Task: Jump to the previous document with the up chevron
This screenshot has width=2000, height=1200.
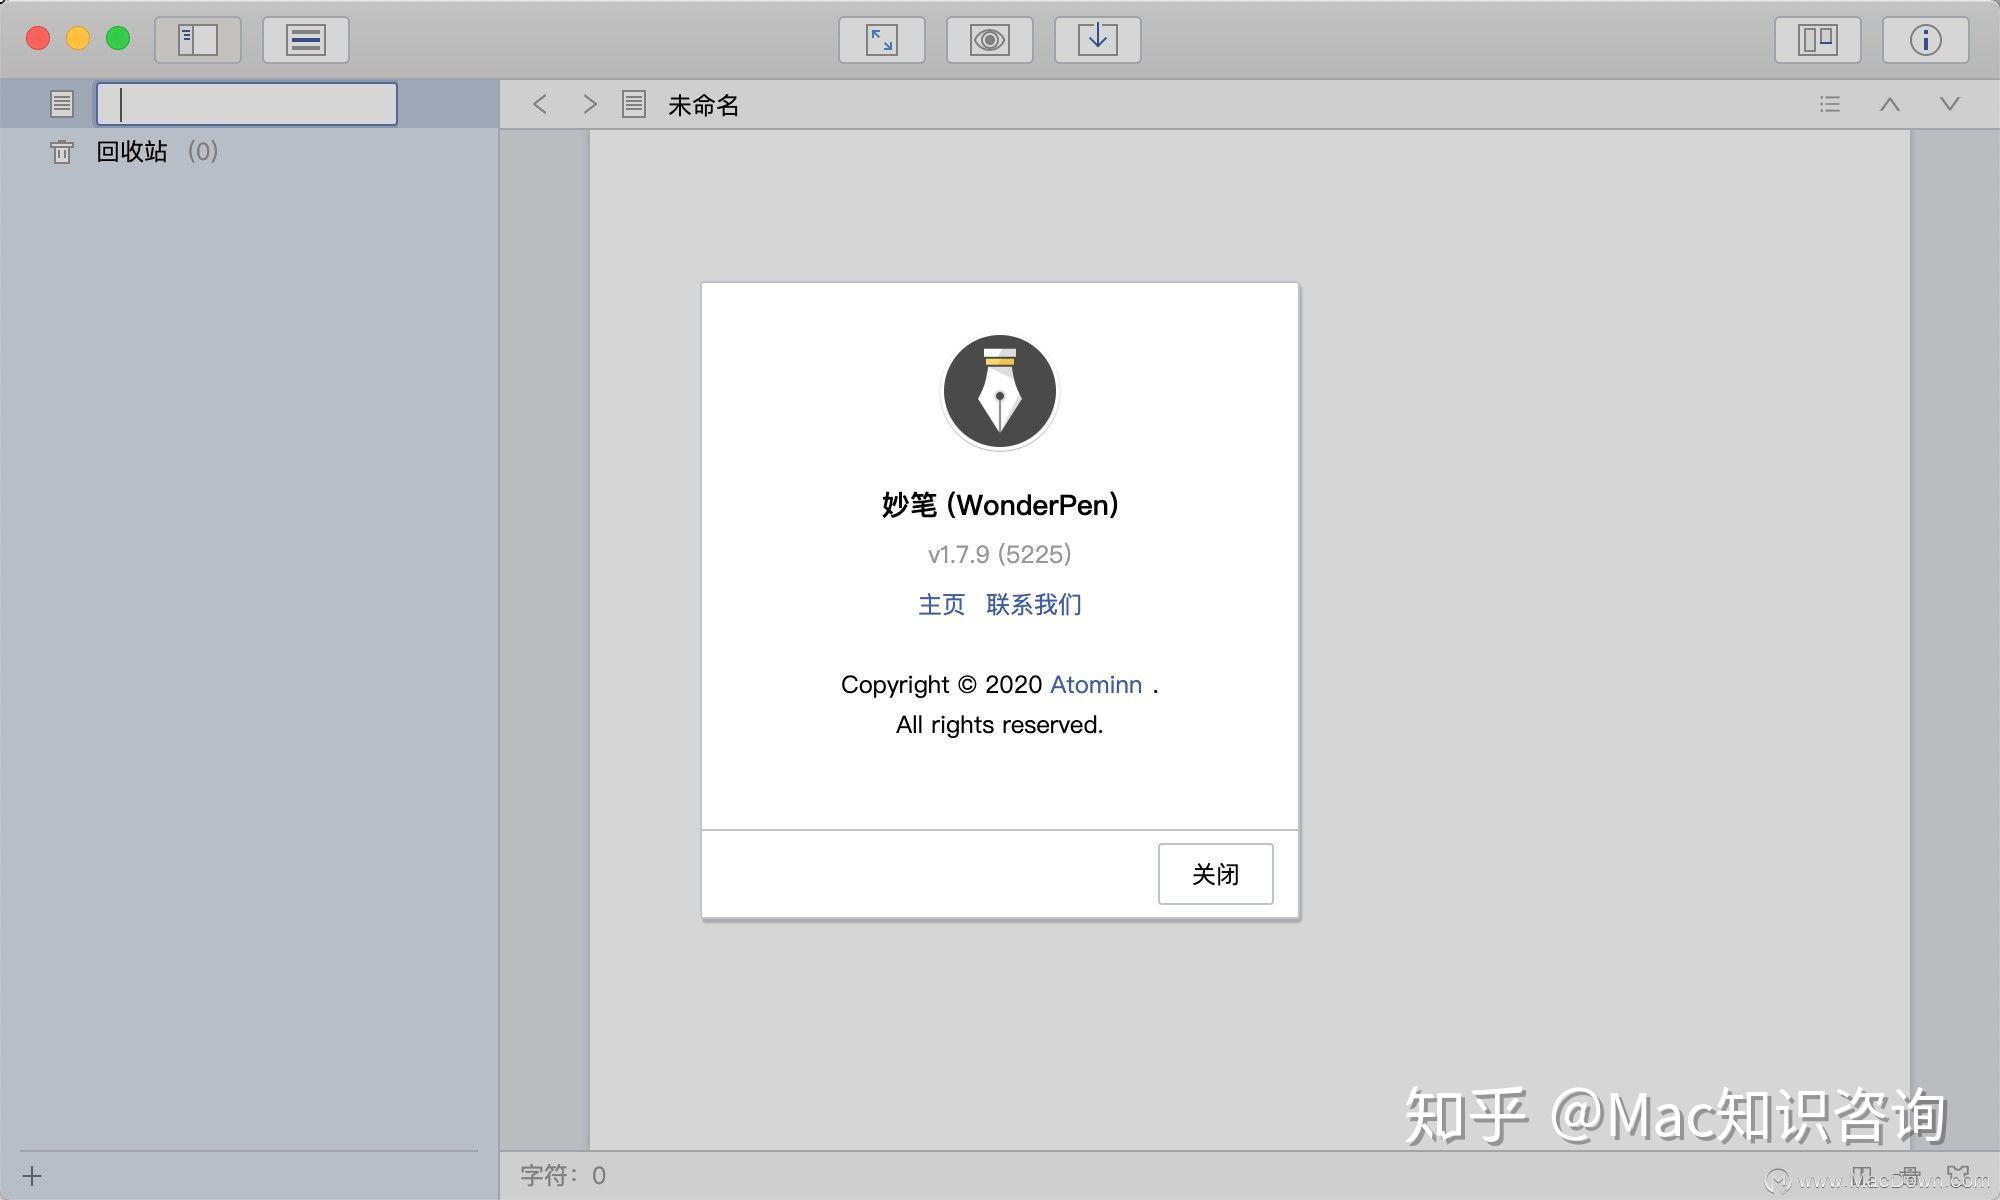Action: [x=1890, y=104]
